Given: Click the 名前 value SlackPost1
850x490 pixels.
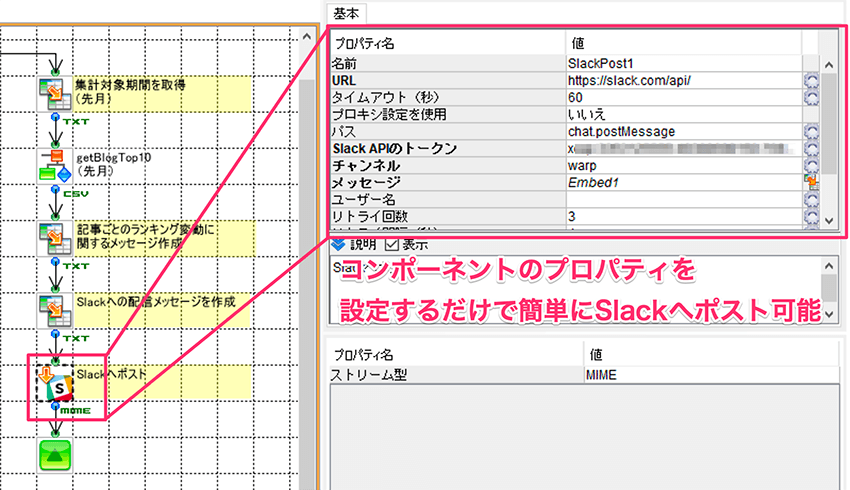Looking at the screenshot, I should 600,63.
